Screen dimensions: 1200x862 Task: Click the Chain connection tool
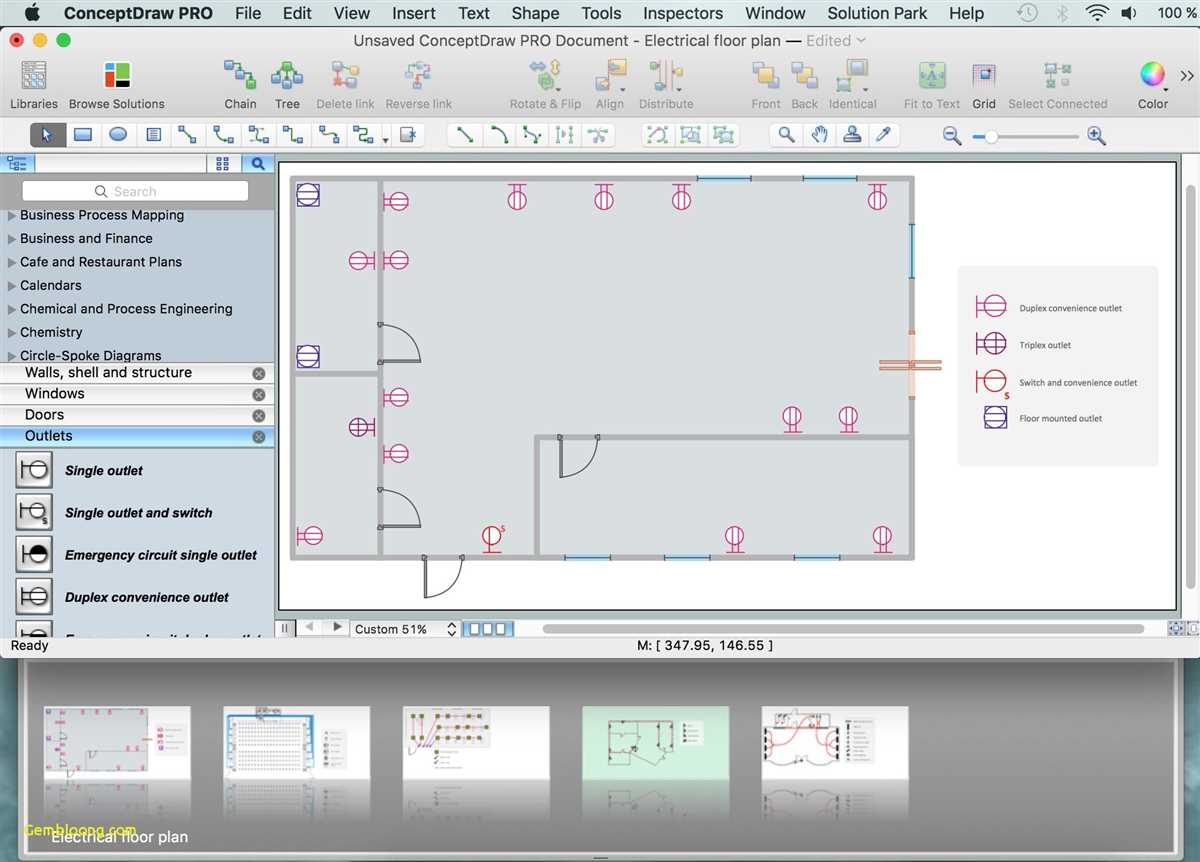(239, 80)
